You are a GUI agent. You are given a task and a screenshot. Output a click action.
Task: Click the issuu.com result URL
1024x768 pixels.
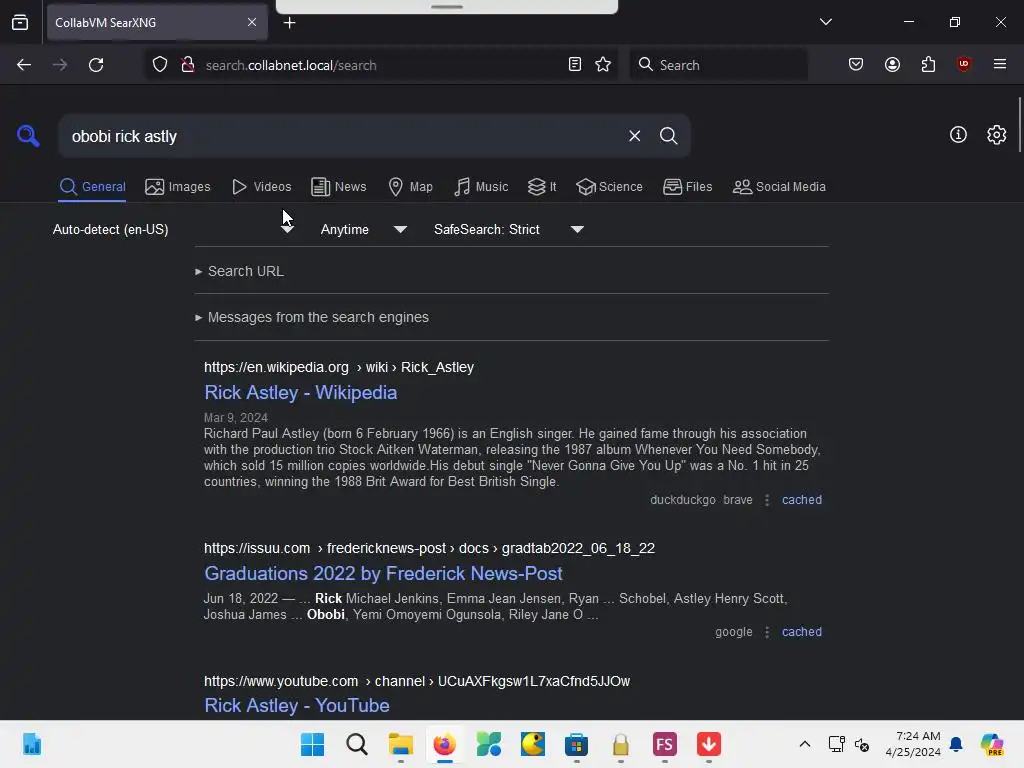[429, 548]
